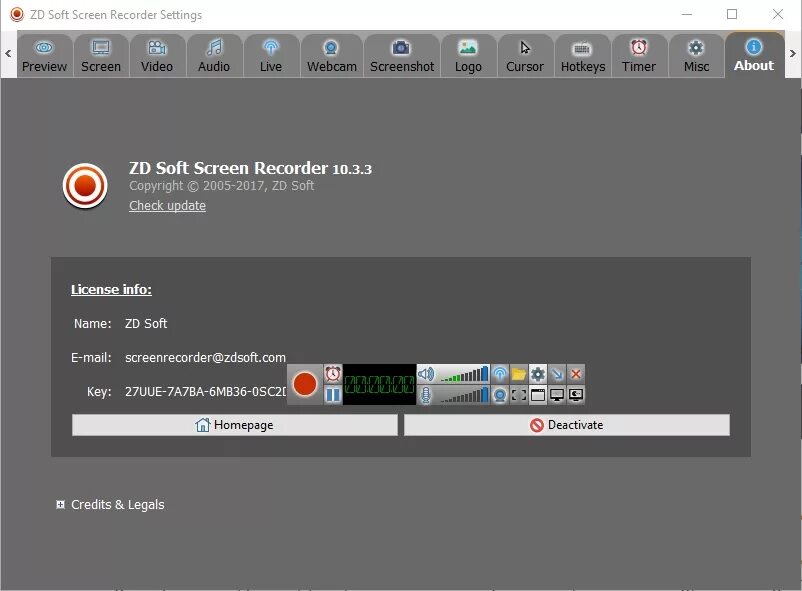Switch to the Misc tab

[x=696, y=56]
